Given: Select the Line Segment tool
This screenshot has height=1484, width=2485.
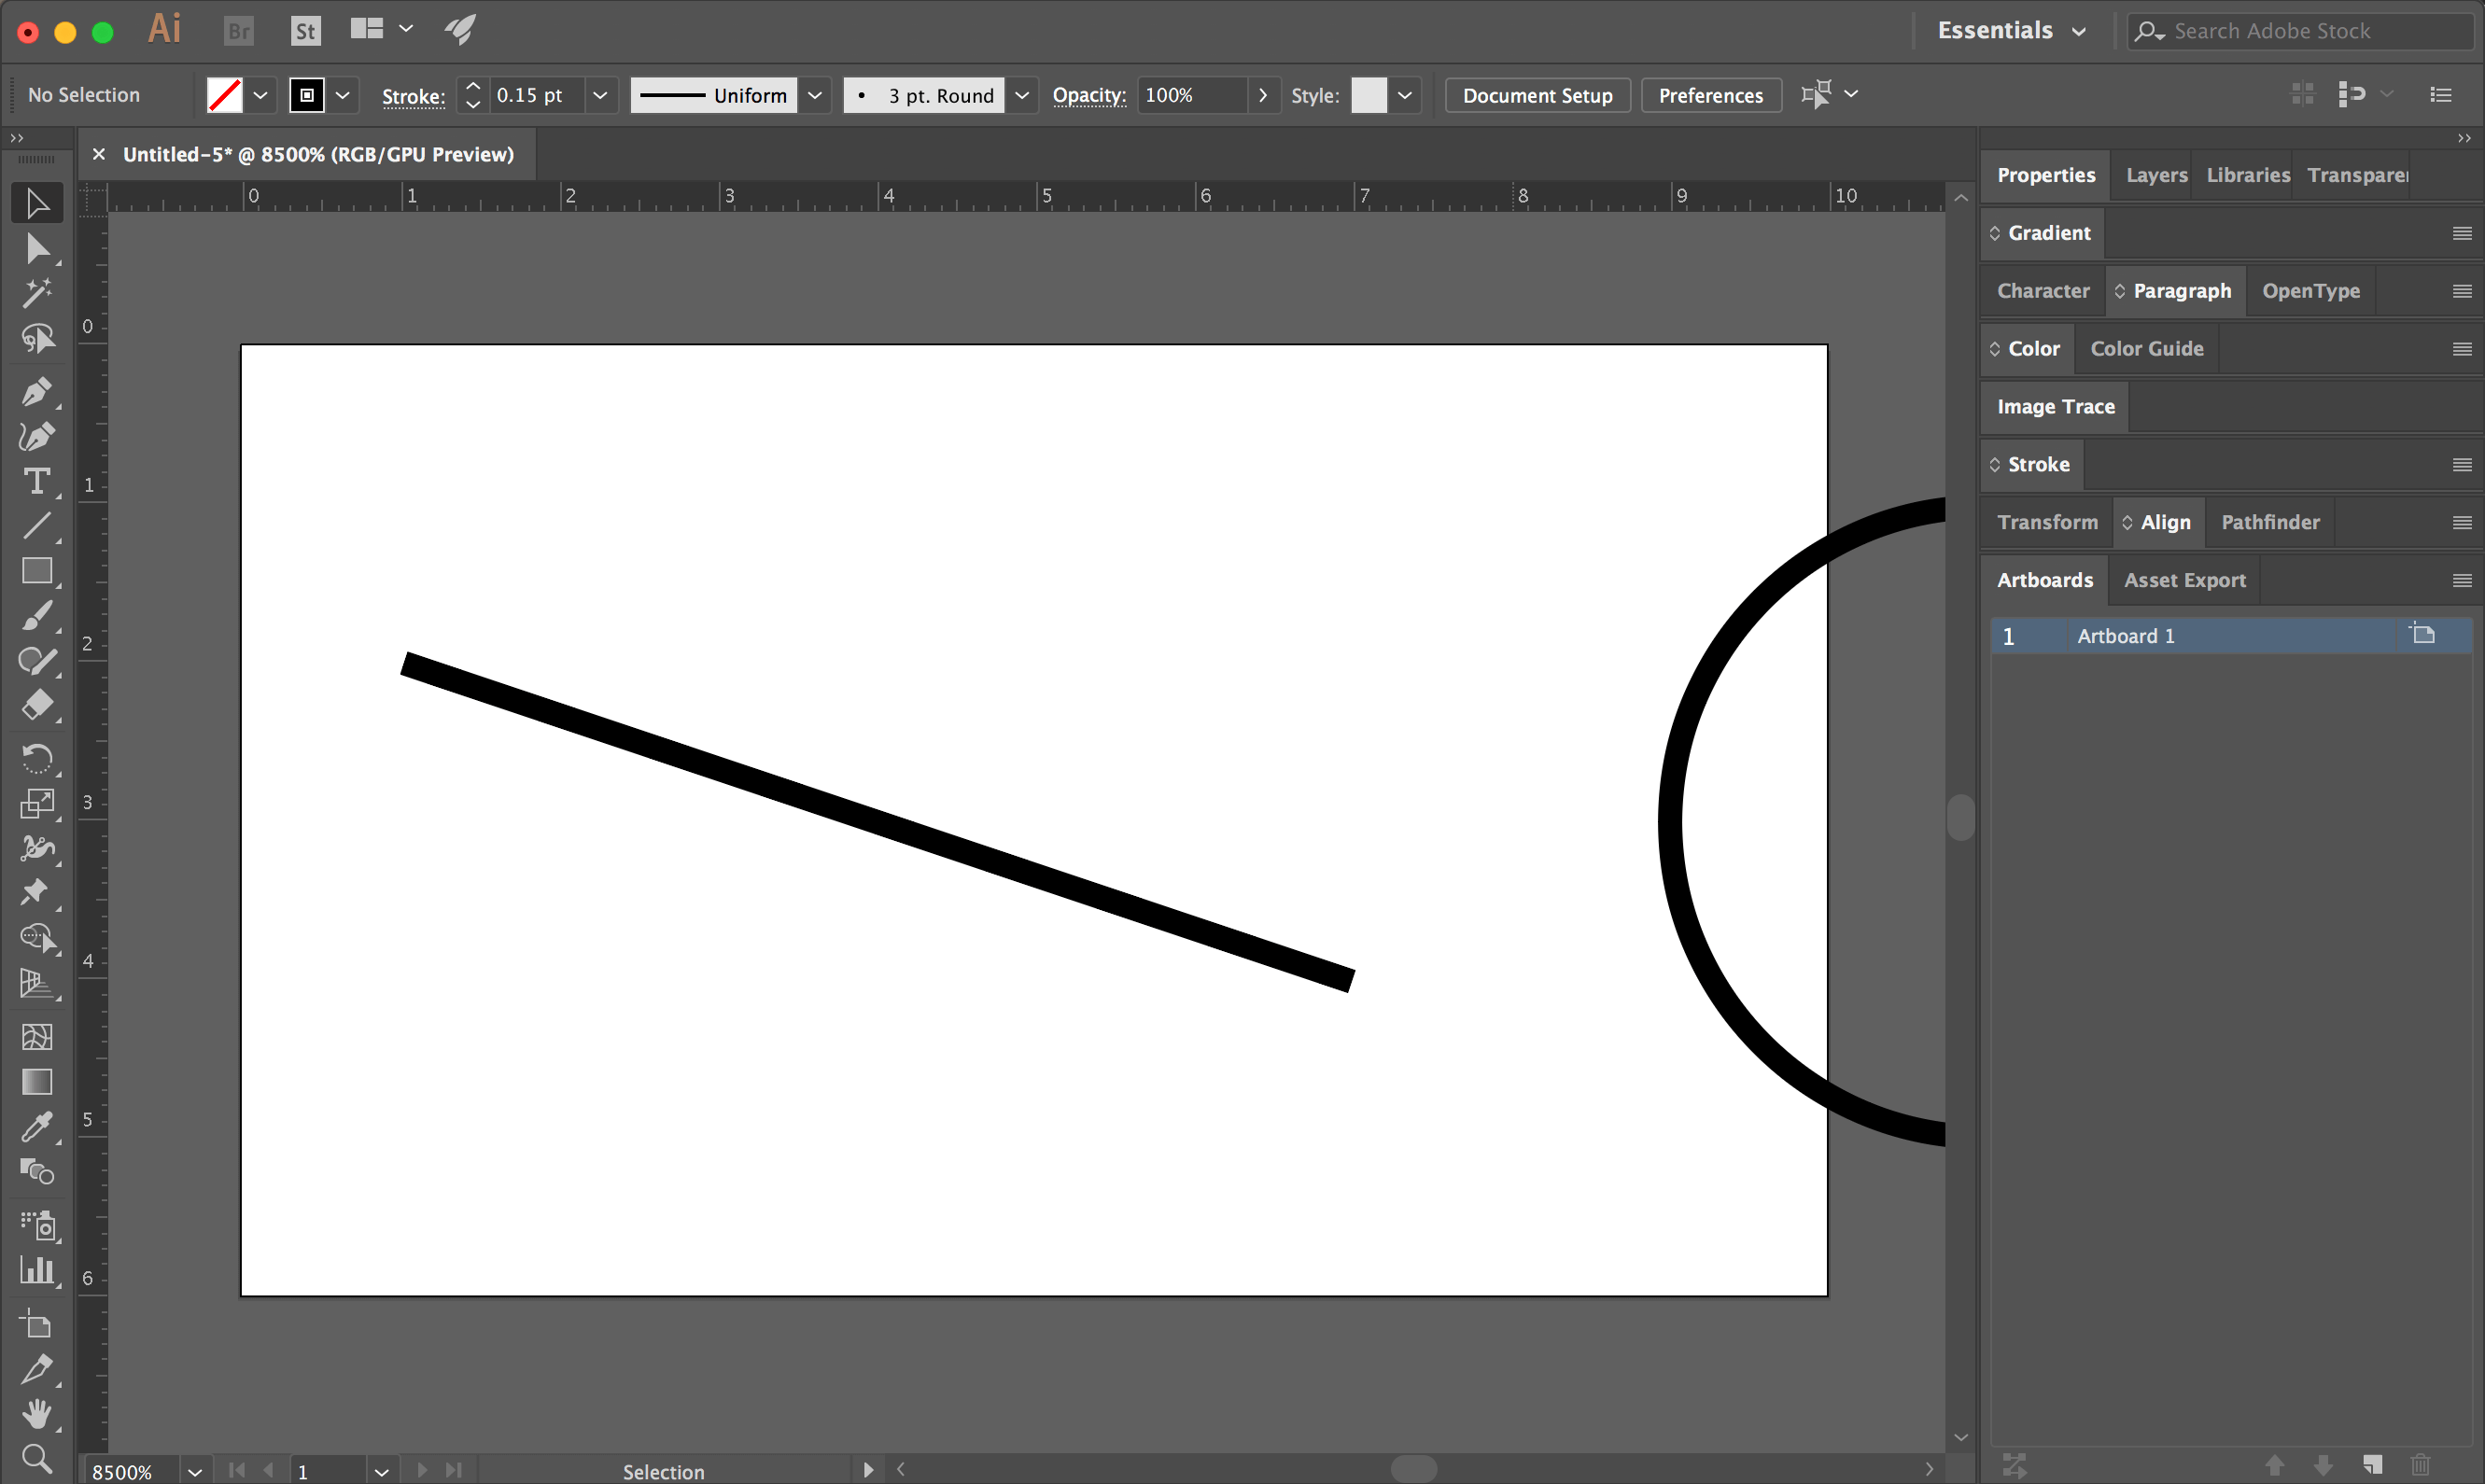Looking at the screenshot, I should (x=37, y=526).
